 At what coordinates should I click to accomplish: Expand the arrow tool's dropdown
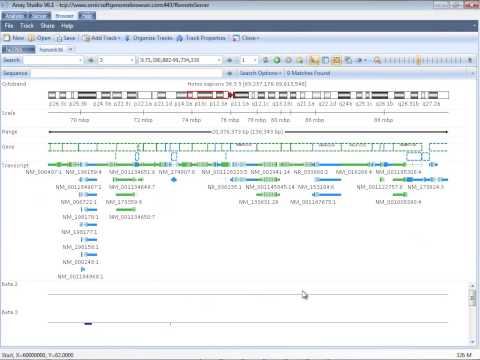(366, 60)
